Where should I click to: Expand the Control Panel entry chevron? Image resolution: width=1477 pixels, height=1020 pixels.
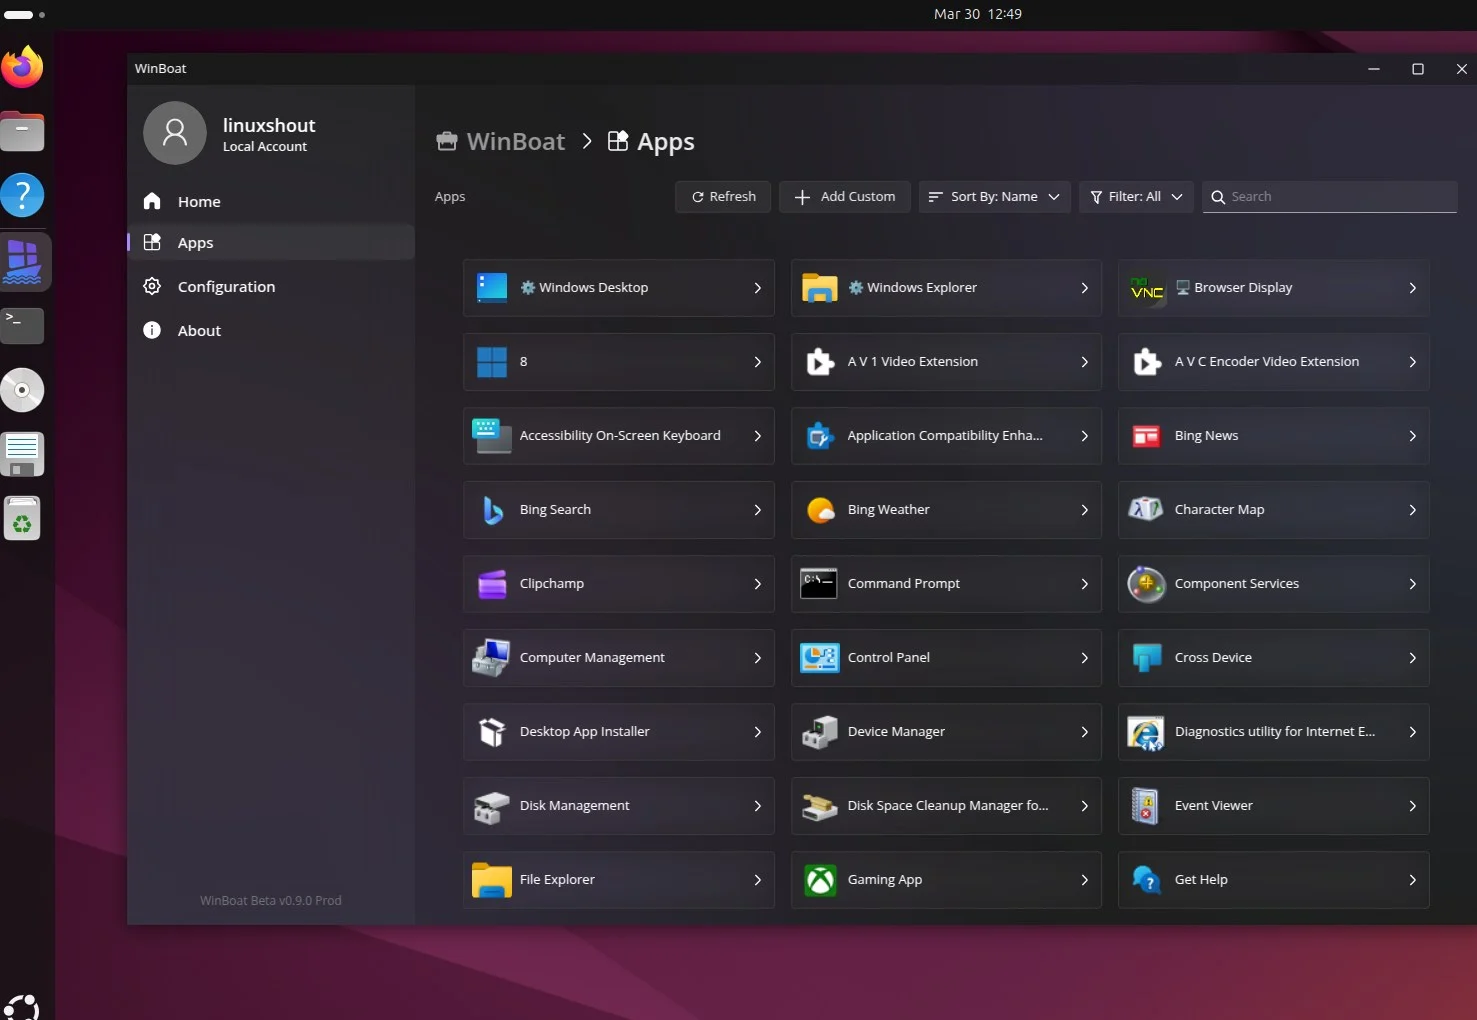tap(1084, 658)
